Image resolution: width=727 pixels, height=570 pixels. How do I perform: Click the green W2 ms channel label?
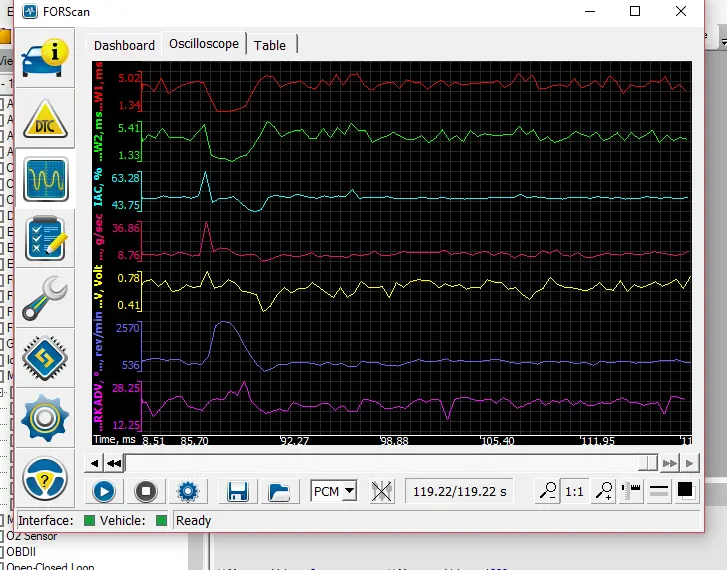tap(98, 136)
